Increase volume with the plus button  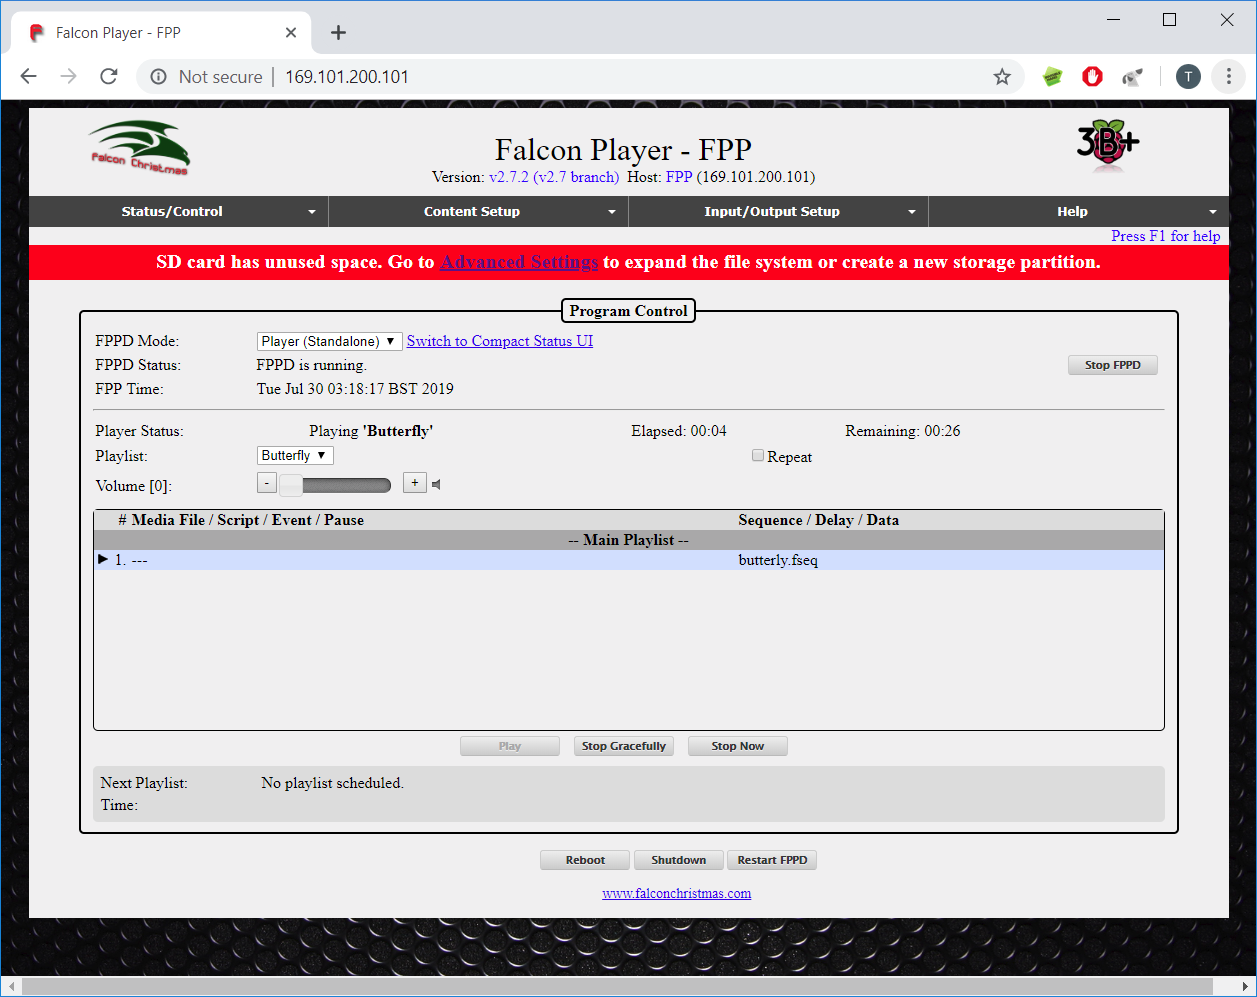(x=415, y=483)
